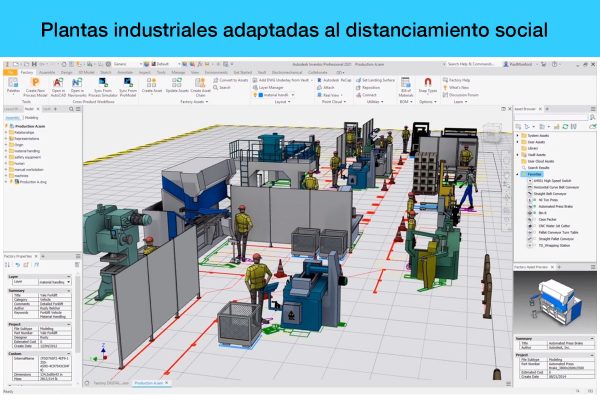Select the safety equipment folder in model tree
The image size is (600, 400).
[27, 157]
